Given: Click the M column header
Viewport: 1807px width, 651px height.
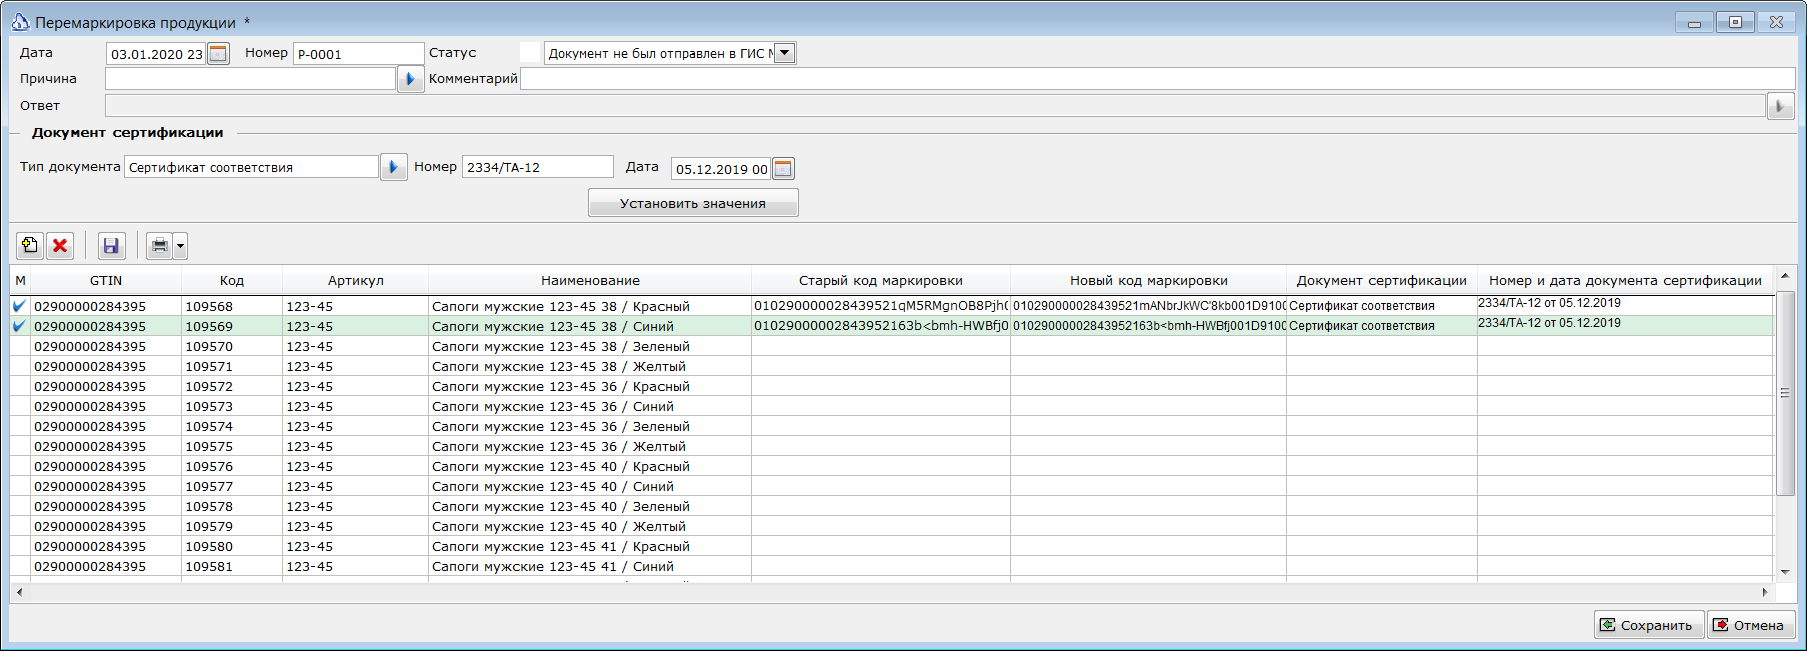Looking at the screenshot, I should pyautogui.click(x=20, y=281).
